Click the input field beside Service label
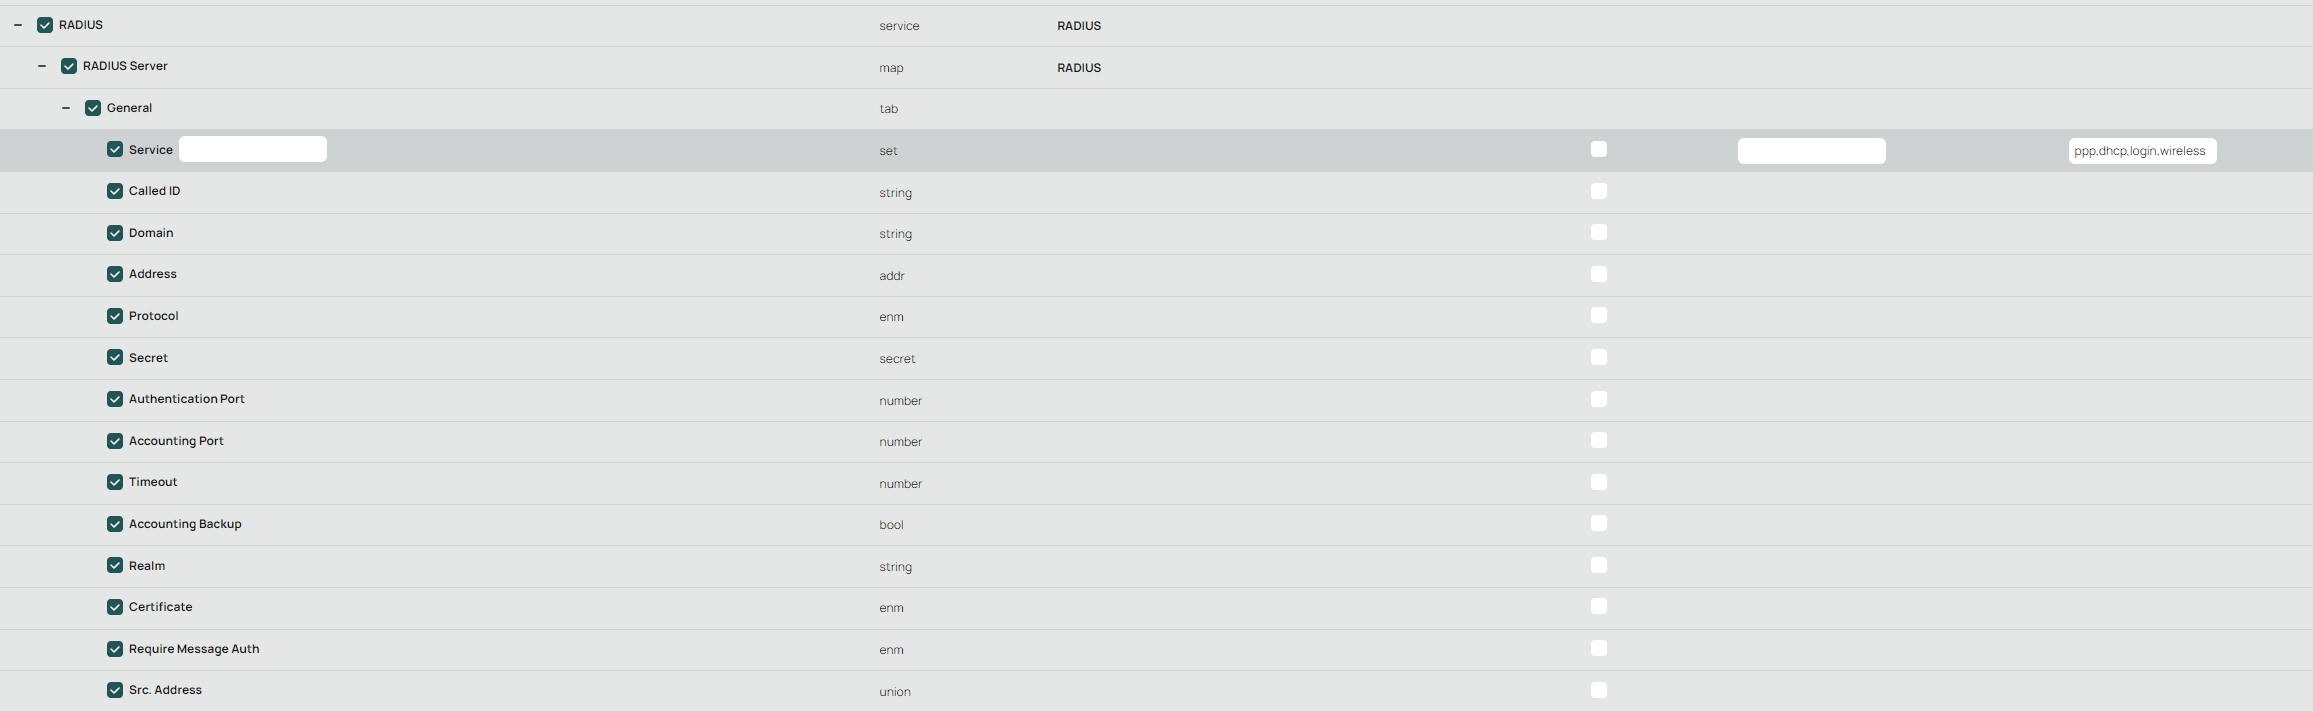Image resolution: width=2313 pixels, height=711 pixels. [253, 149]
